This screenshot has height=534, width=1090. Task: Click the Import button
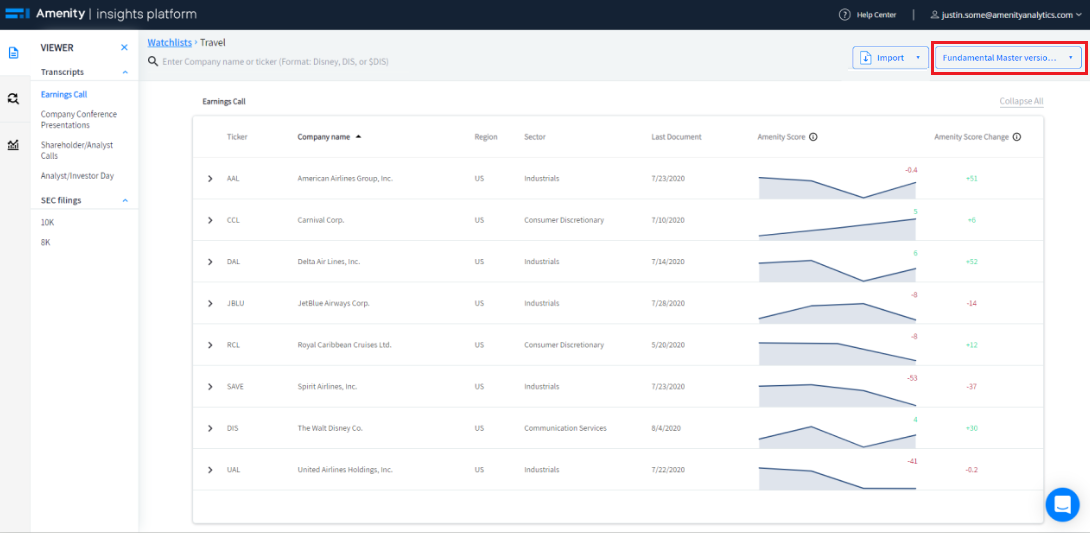(x=890, y=58)
